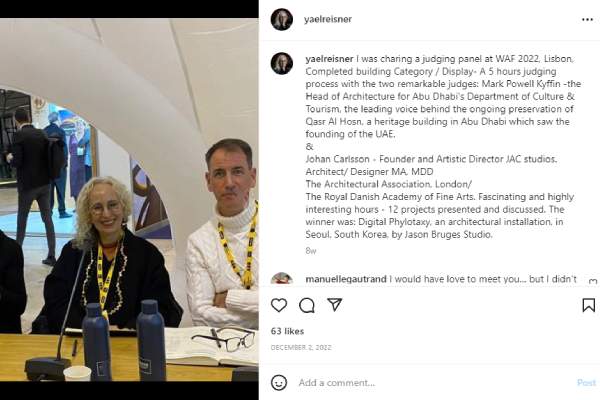
Task: Like the post with the heart icon
Action: [x=279, y=305]
